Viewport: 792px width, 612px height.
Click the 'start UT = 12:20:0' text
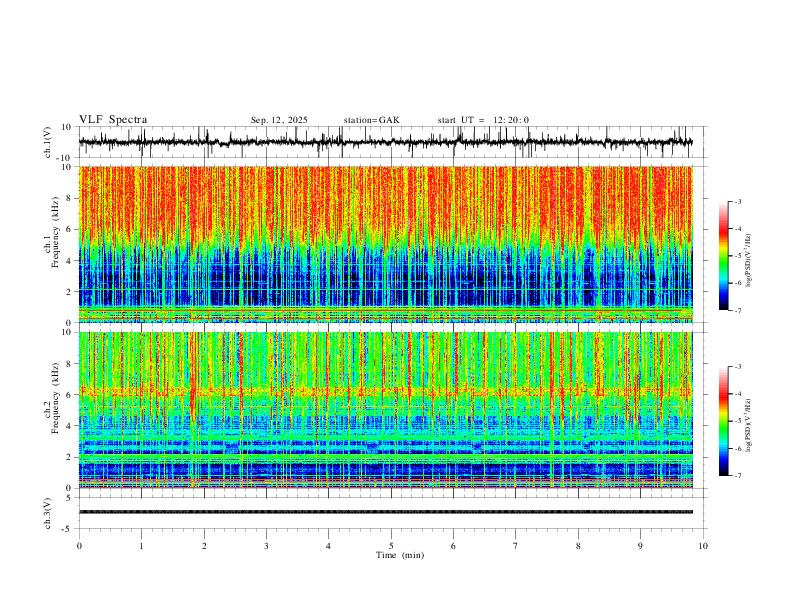(483, 120)
